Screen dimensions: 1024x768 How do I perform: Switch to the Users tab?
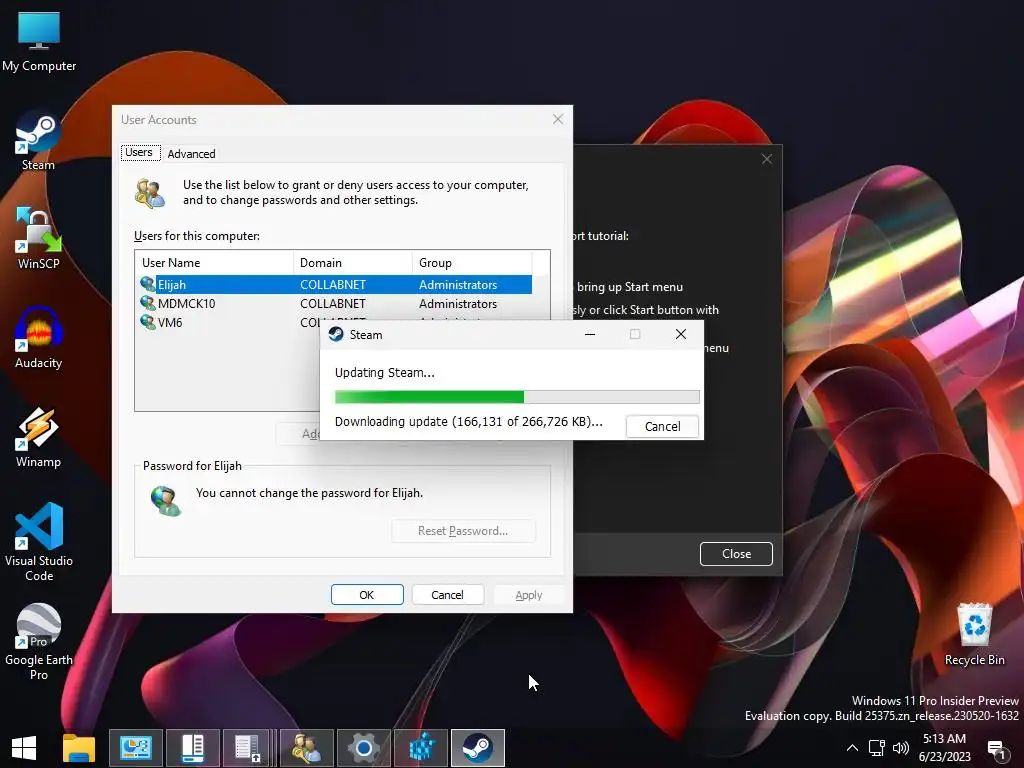click(x=139, y=152)
